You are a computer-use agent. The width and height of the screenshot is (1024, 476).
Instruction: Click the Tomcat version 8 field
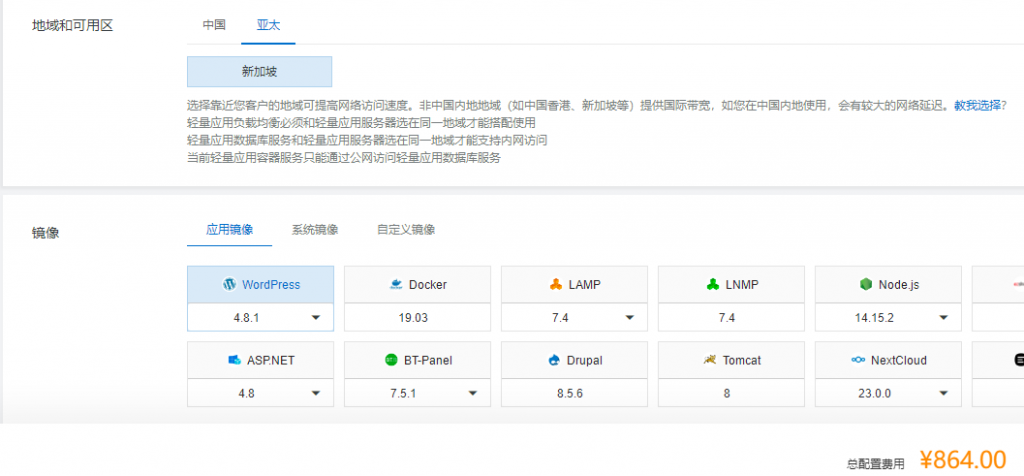coord(731,394)
